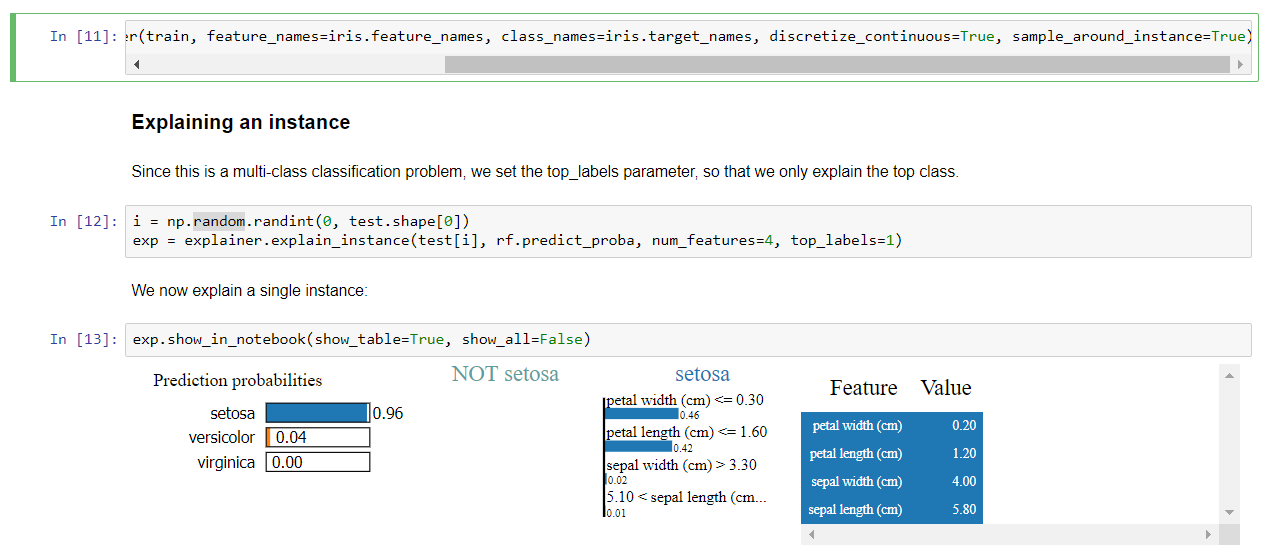Click the output scroll-up arrow
This screenshot has width=1270, height=554.
click(1230, 374)
